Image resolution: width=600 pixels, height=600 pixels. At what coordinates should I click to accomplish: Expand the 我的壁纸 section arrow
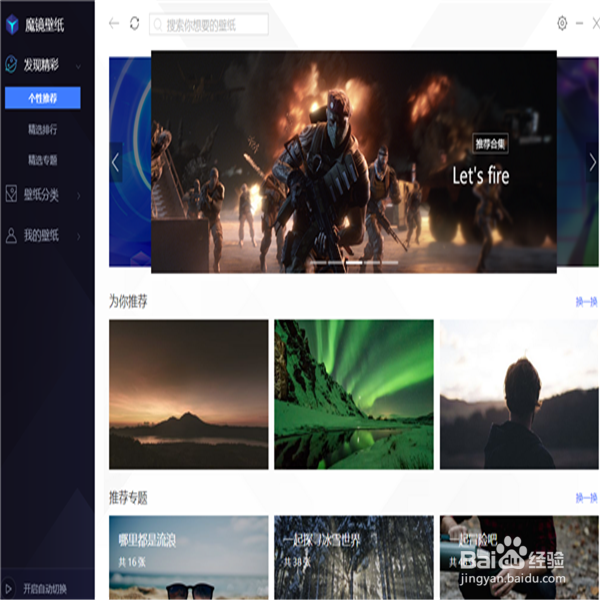(x=78, y=236)
